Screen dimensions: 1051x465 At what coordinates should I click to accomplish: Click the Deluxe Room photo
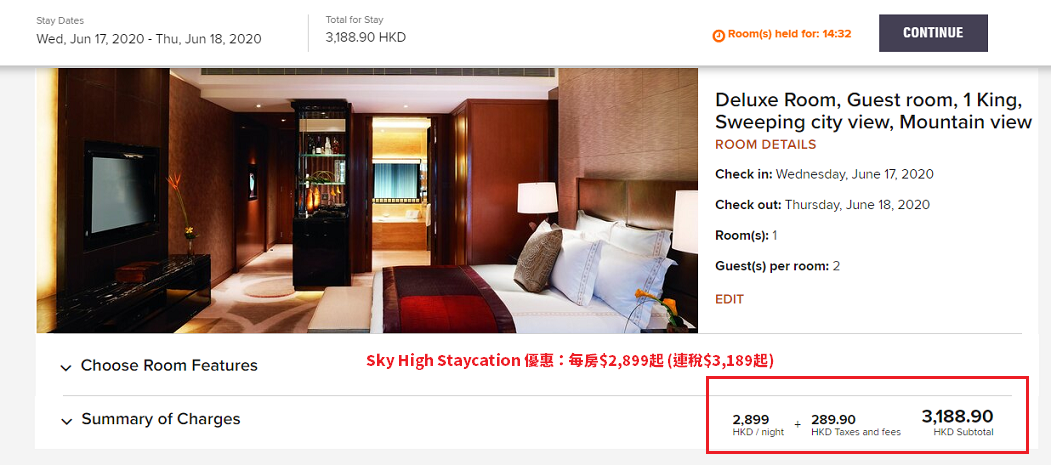[367, 200]
